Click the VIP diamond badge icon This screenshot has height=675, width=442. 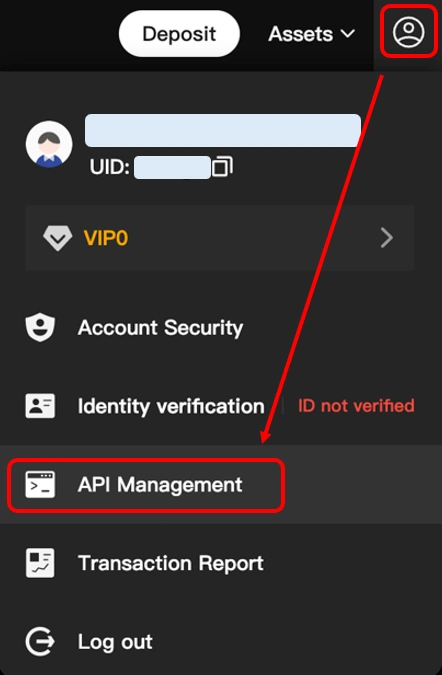coord(58,238)
